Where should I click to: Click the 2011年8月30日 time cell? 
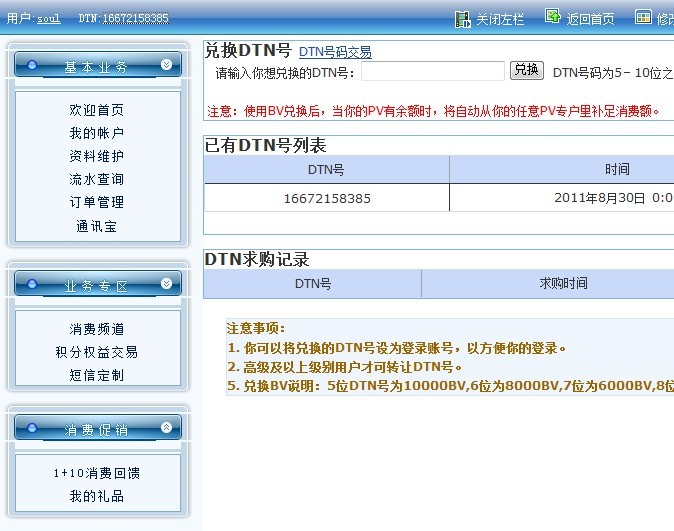[562, 198]
